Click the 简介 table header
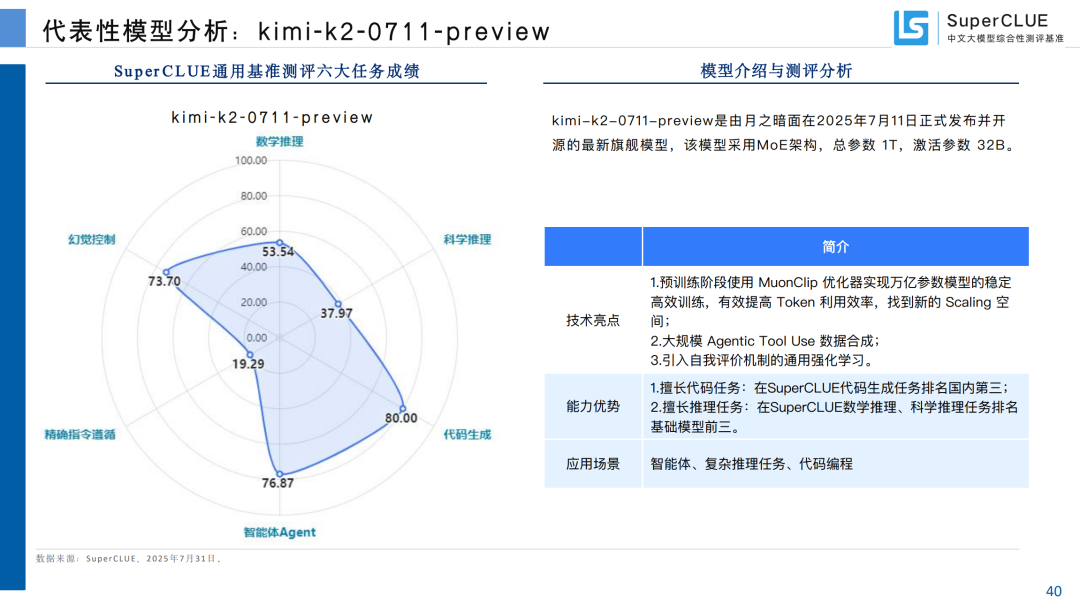Screen dimensions: 1080x605 click(835, 247)
